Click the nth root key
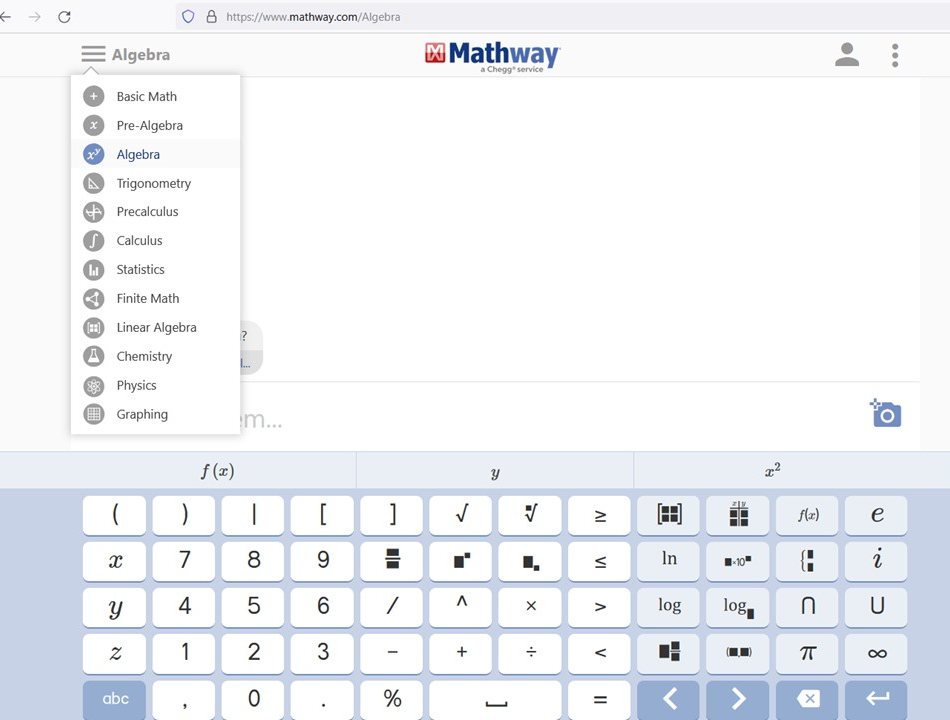The width and height of the screenshot is (950, 720). [x=530, y=515]
